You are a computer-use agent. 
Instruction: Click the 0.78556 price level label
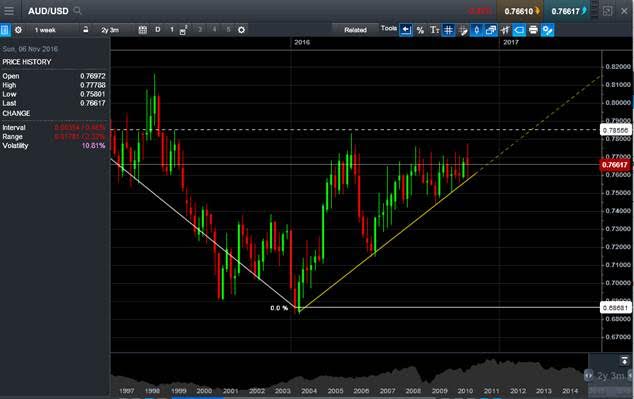coord(615,130)
